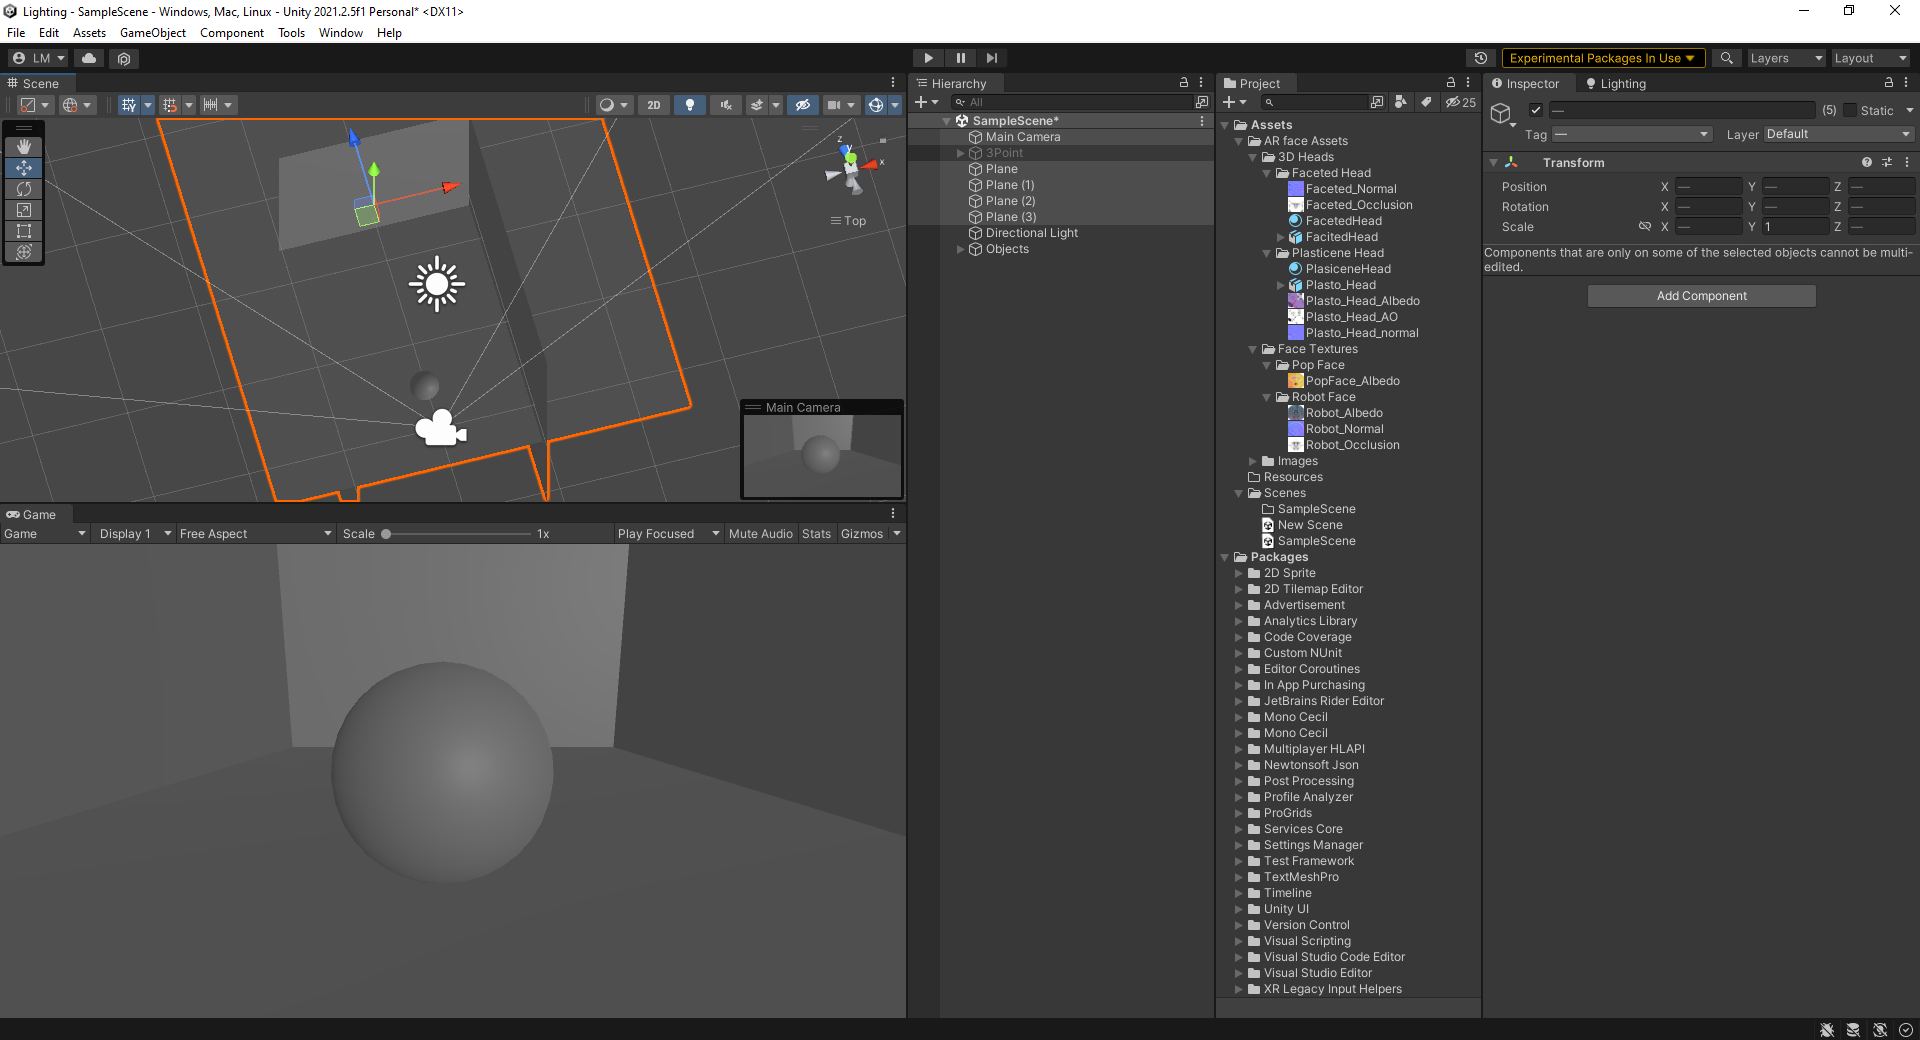Open the Window menu
Image resolution: width=1920 pixels, height=1040 pixels.
pyautogui.click(x=341, y=33)
